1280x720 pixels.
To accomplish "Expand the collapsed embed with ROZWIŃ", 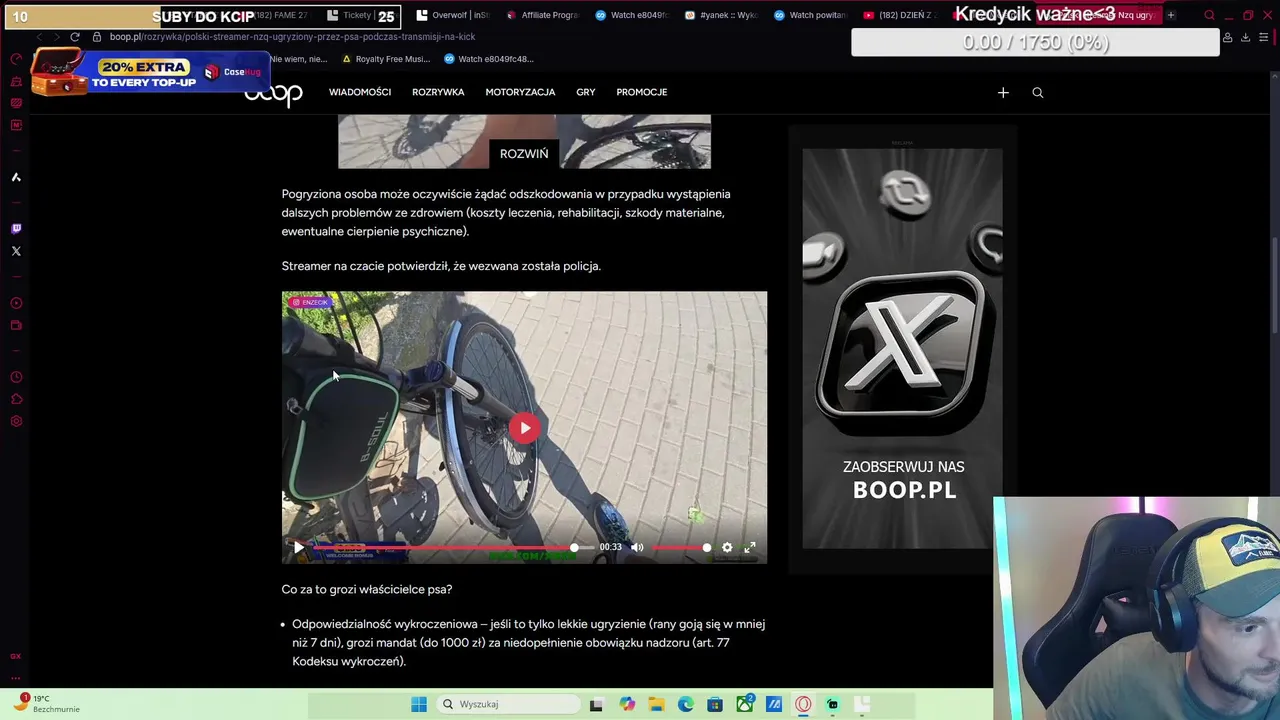I will pos(524,154).
